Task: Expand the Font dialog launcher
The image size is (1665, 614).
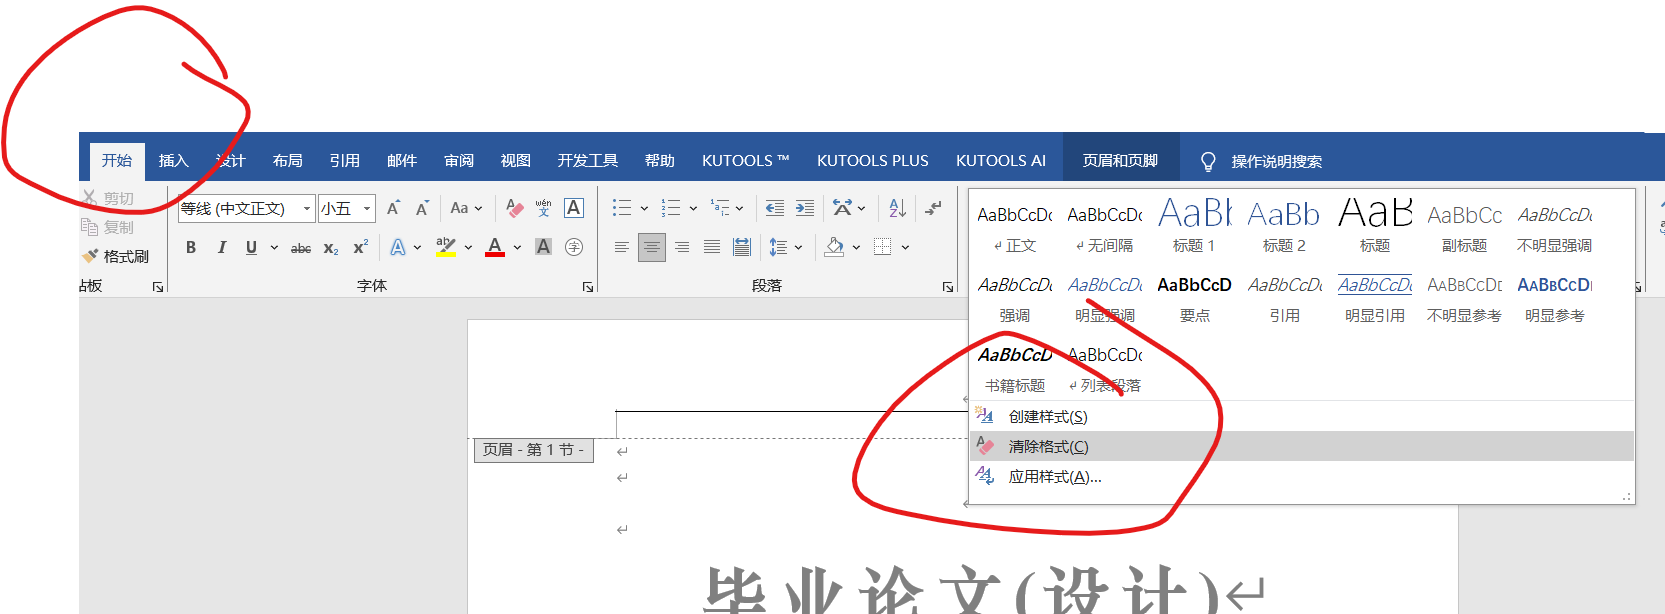Action: point(588,287)
